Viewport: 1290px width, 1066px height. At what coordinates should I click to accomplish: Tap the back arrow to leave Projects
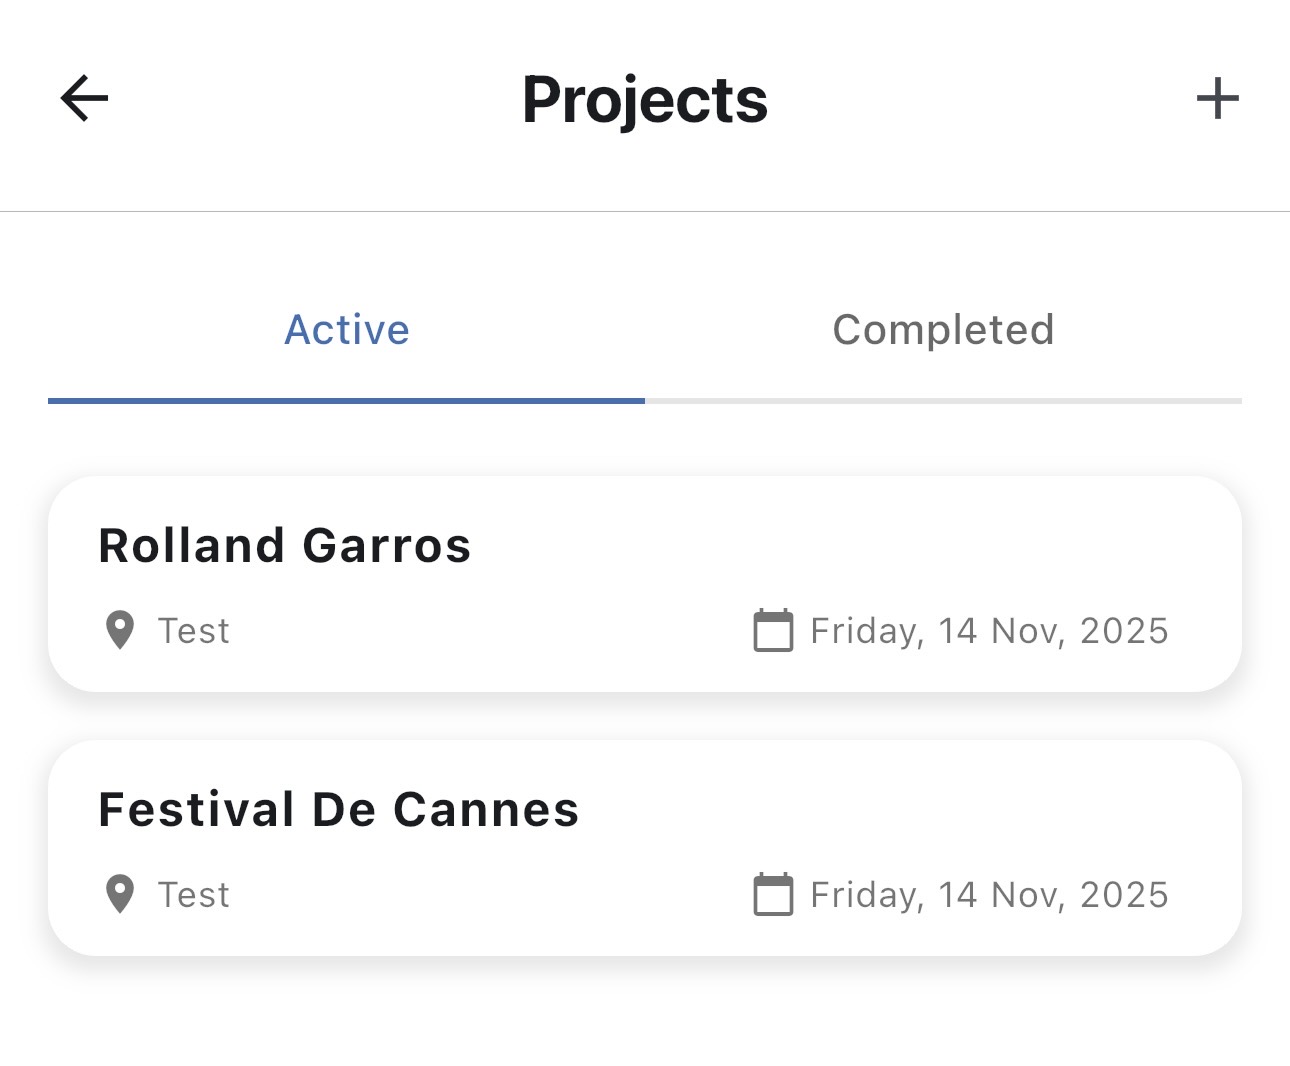(x=83, y=98)
